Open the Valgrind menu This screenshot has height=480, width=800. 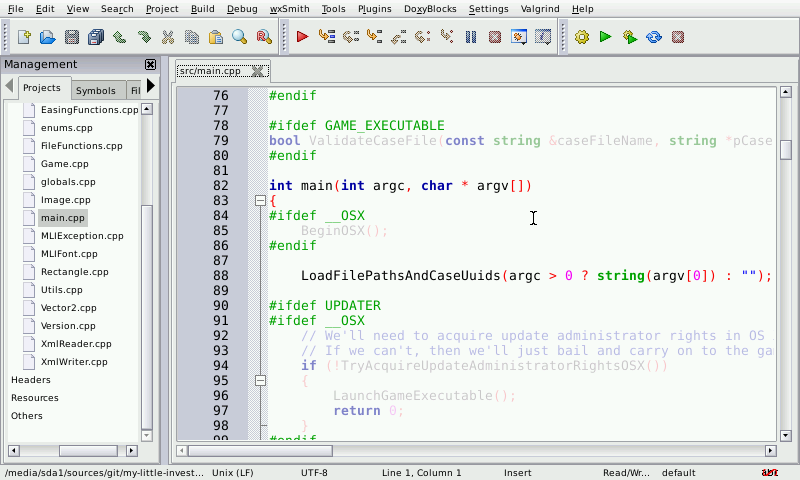pos(540,9)
